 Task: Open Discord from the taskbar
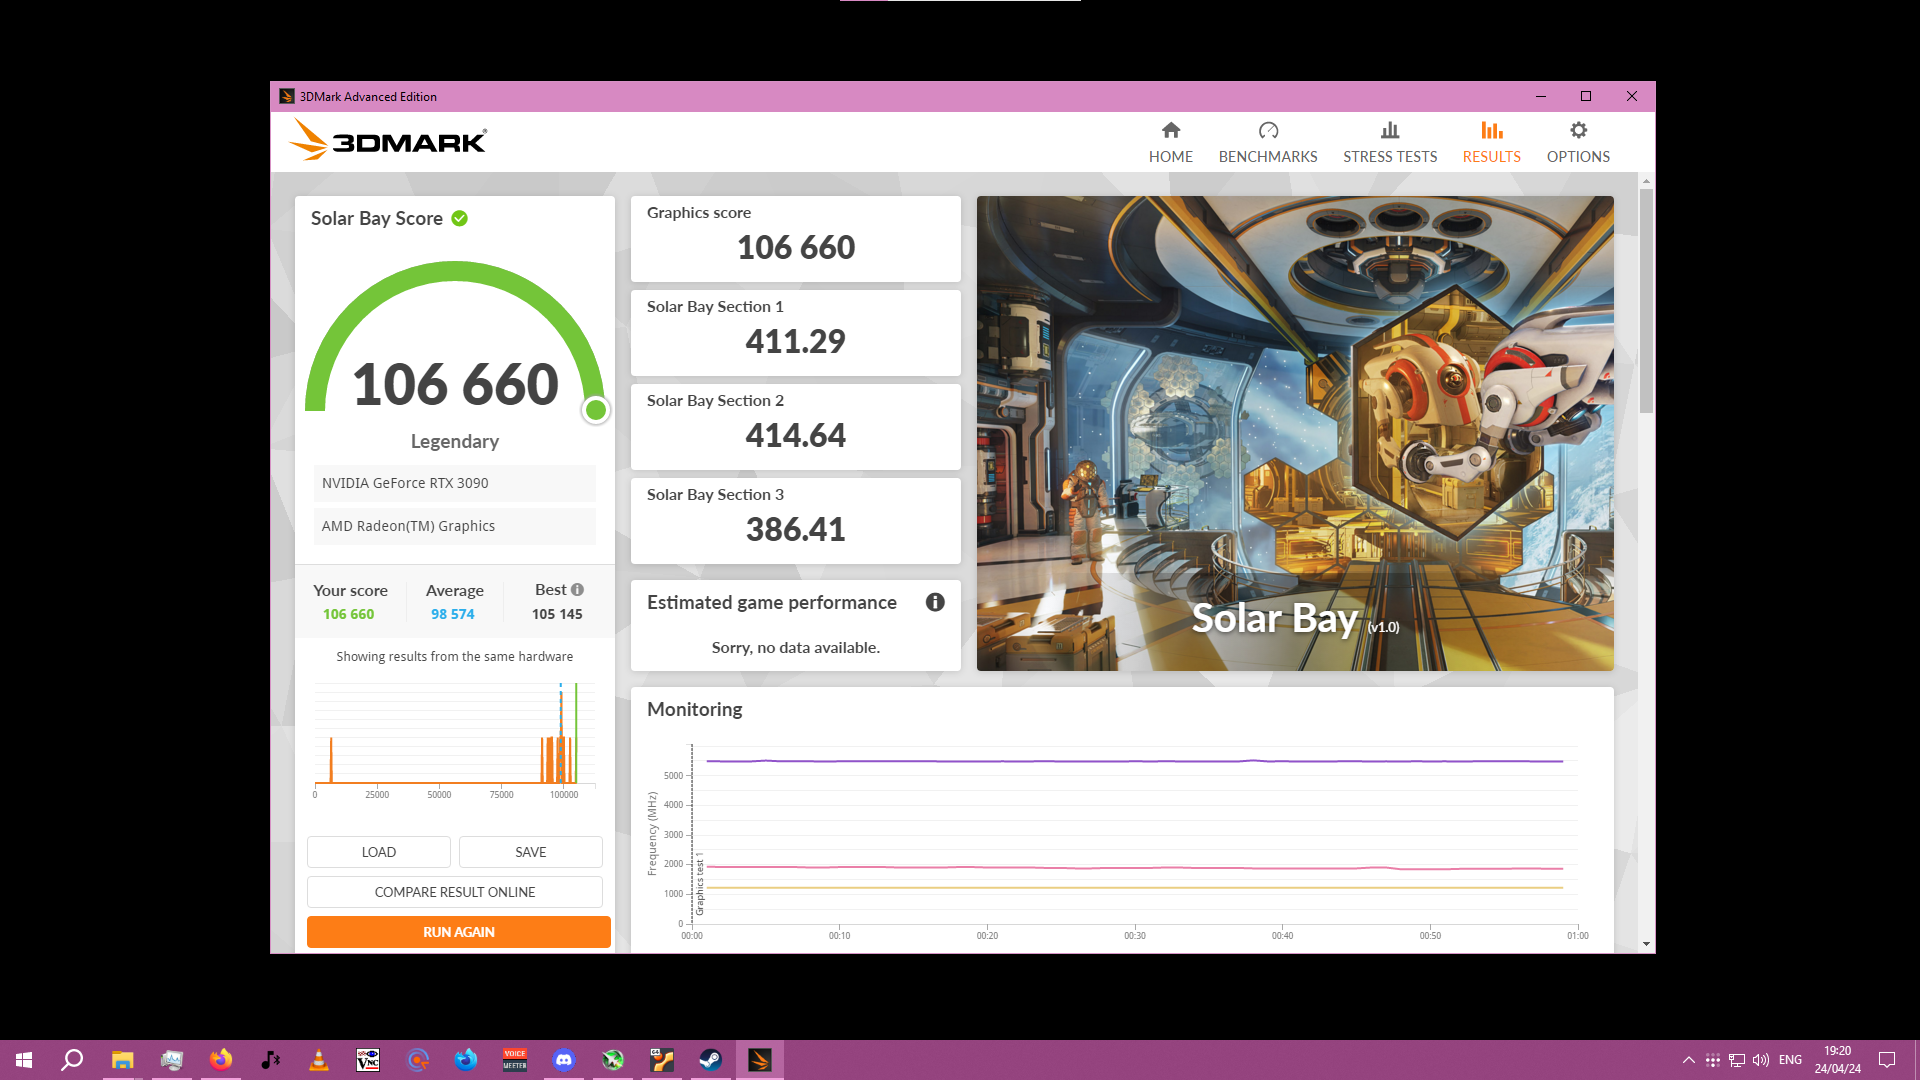click(x=564, y=1060)
